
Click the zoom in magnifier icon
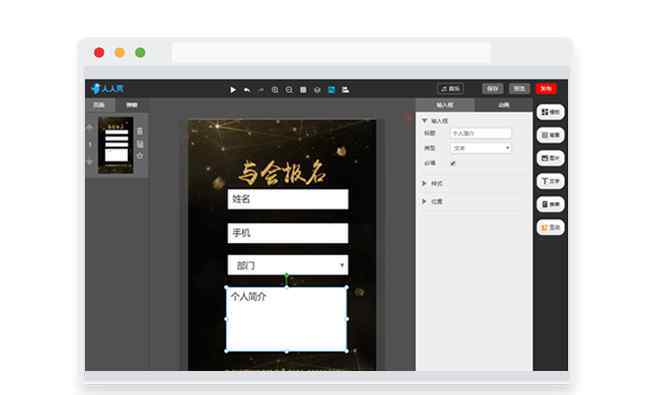[275, 90]
